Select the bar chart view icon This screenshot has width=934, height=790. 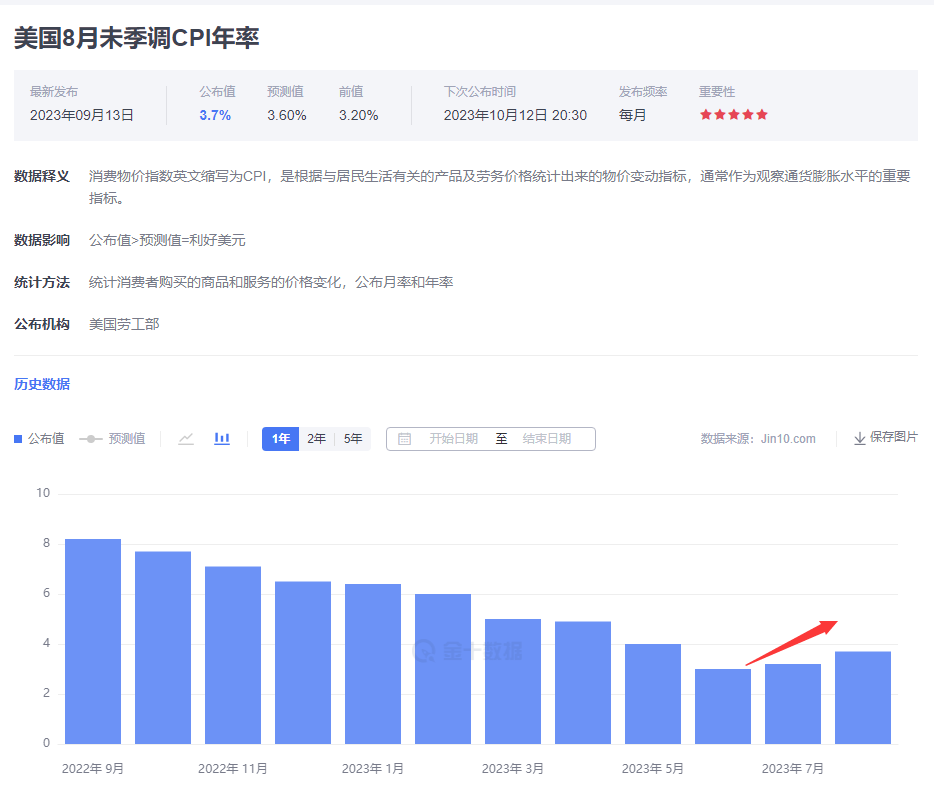coord(221,438)
